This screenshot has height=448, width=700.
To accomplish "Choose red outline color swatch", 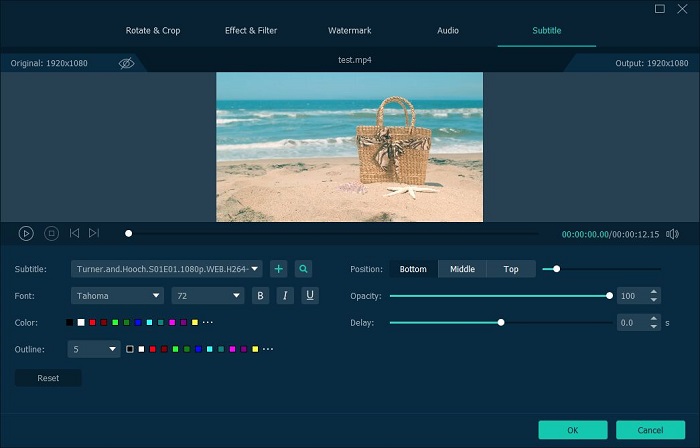I will point(153,349).
